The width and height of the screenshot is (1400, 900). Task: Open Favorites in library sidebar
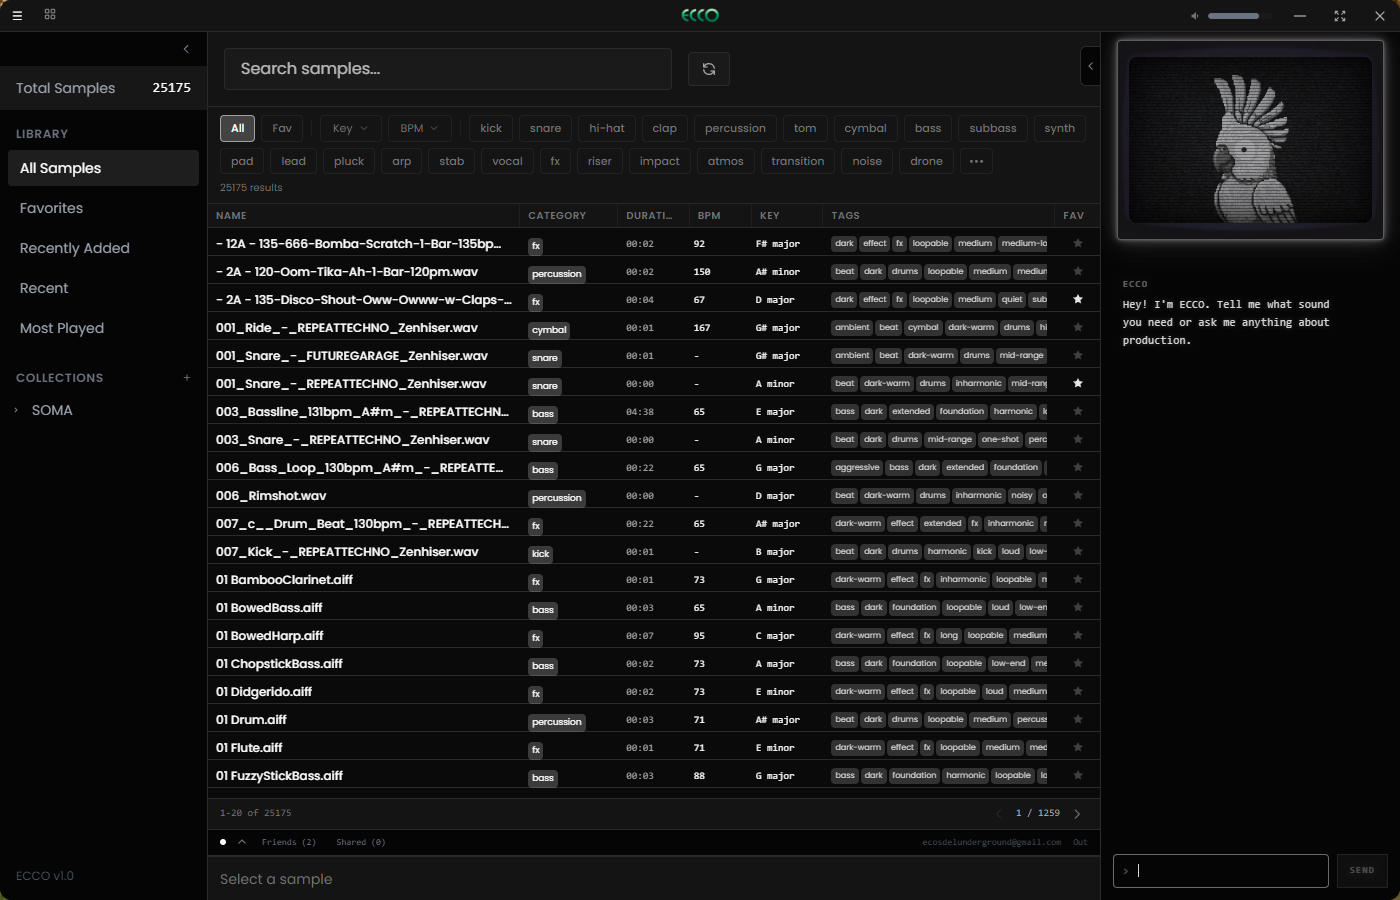point(103,208)
